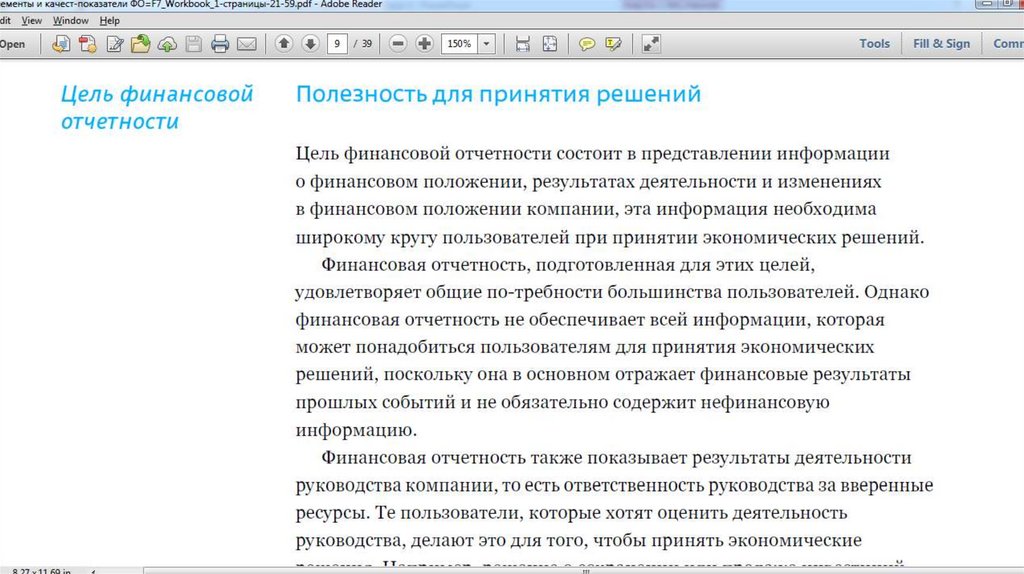The image size is (1024, 574).
Task: Go to next page with down arrow
Action: tap(310, 44)
